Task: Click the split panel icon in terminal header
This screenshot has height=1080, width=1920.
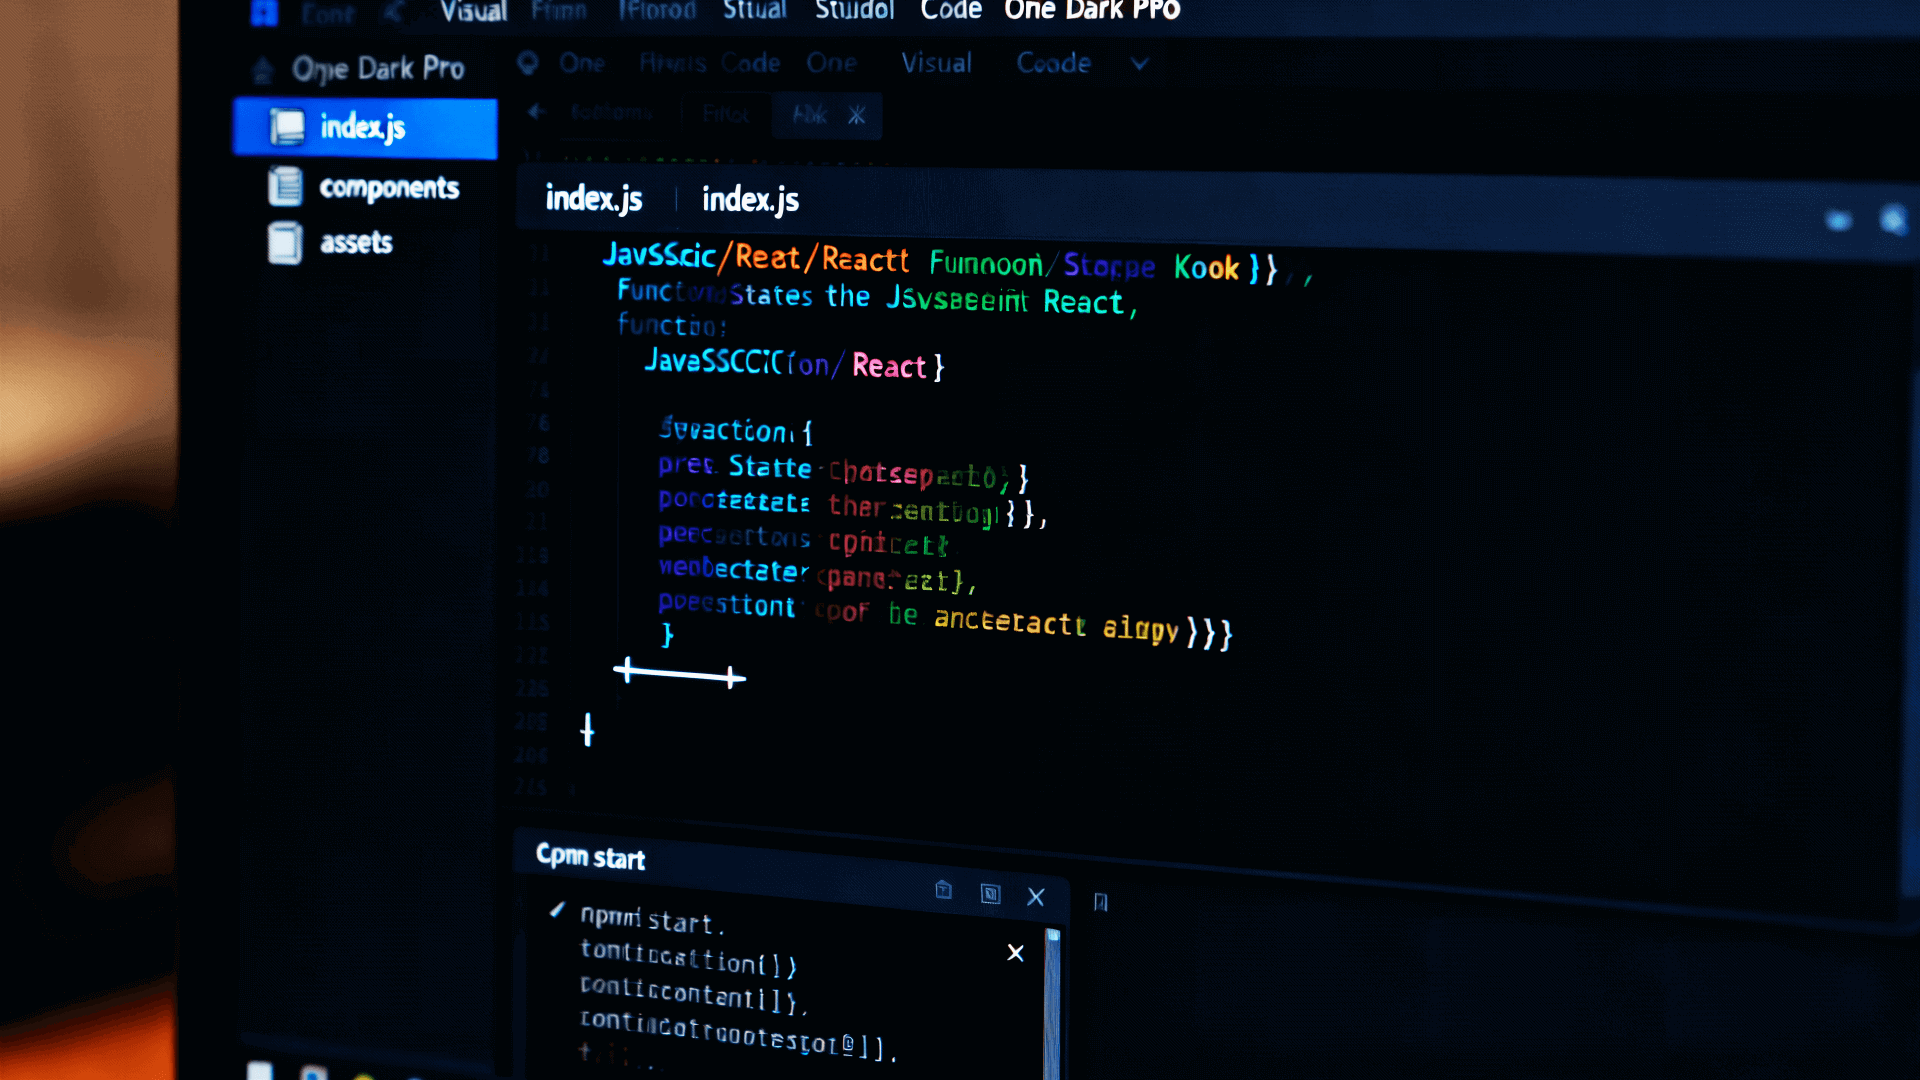Action: coord(990,893)
